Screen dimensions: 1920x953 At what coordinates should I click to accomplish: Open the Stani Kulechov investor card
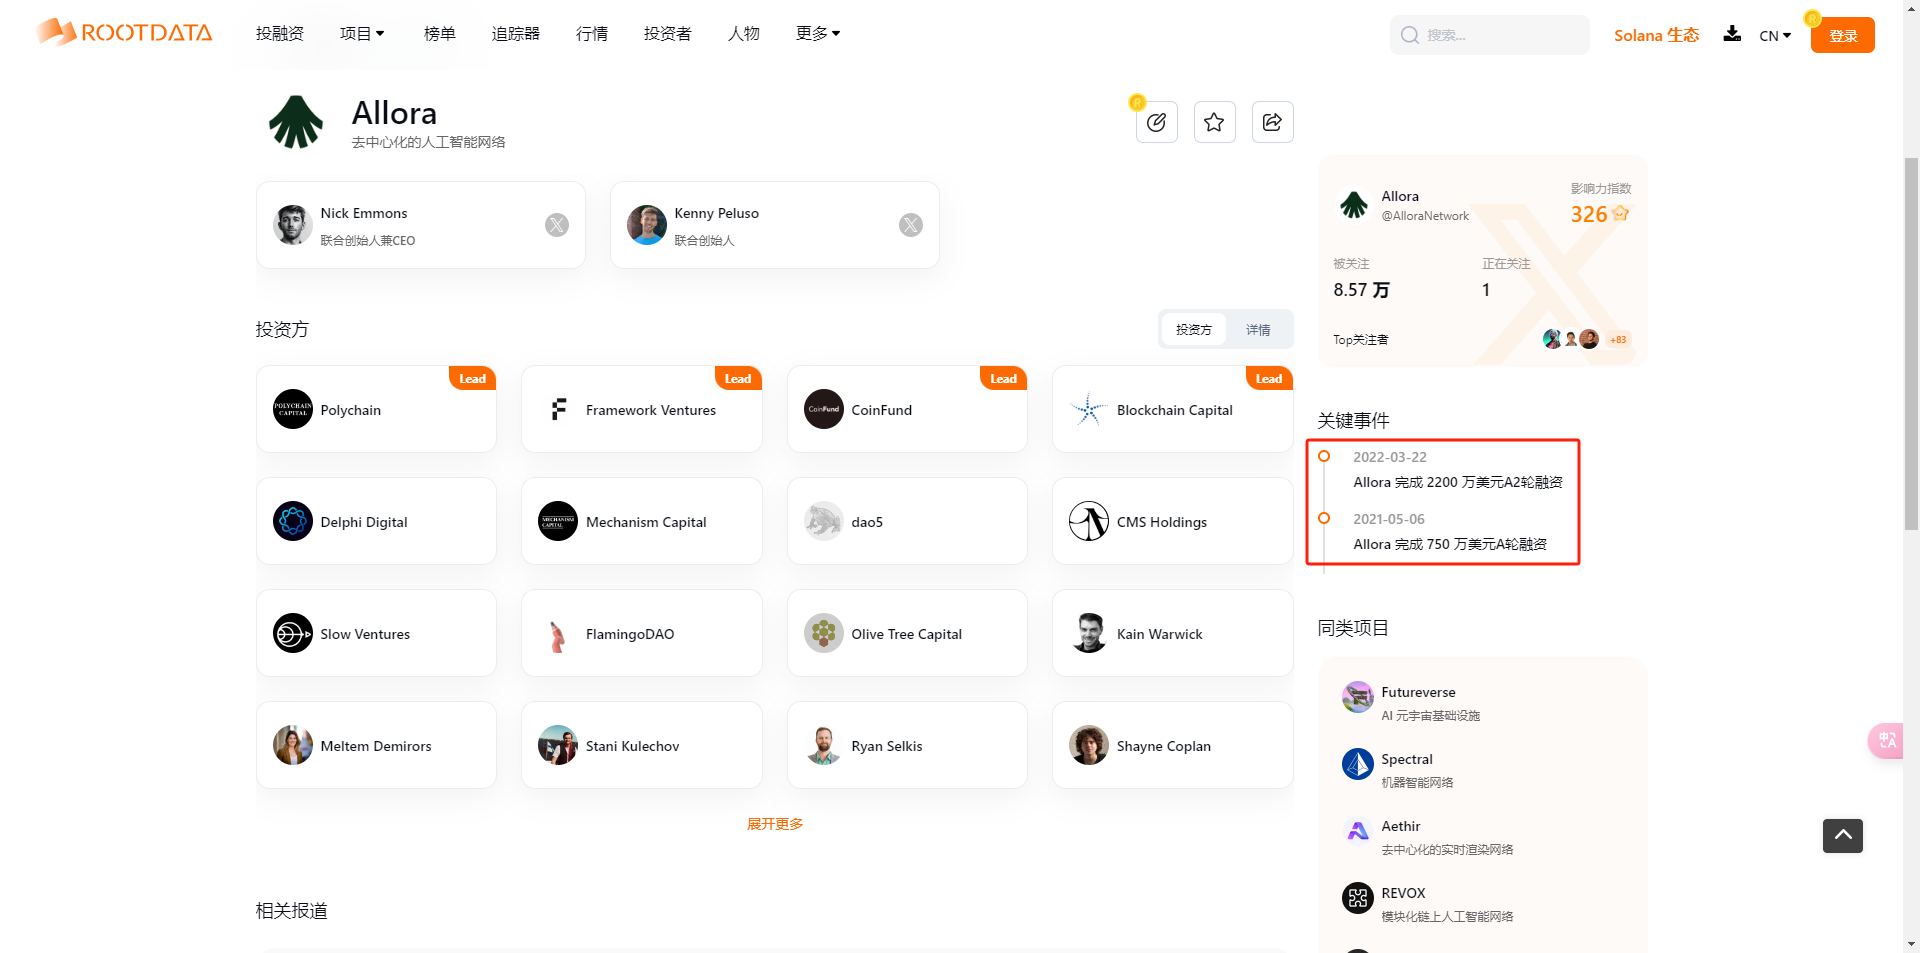pos(642,745)
